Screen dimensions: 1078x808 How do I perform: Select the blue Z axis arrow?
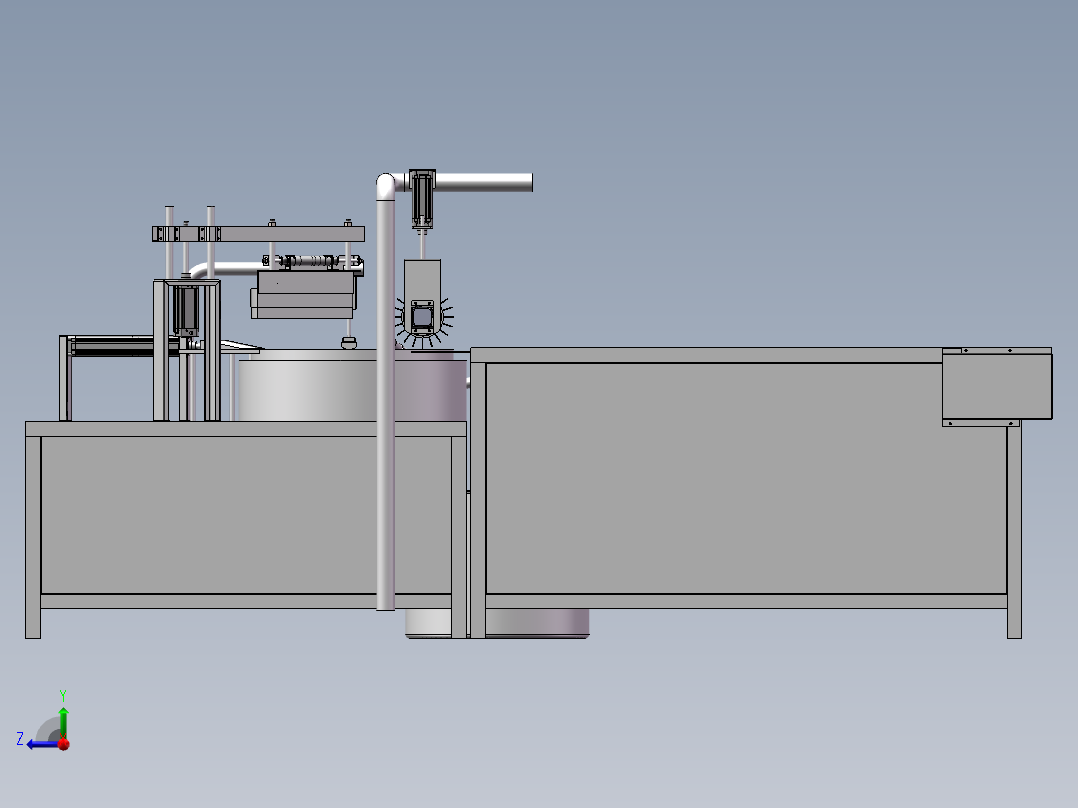coord(37,743)
